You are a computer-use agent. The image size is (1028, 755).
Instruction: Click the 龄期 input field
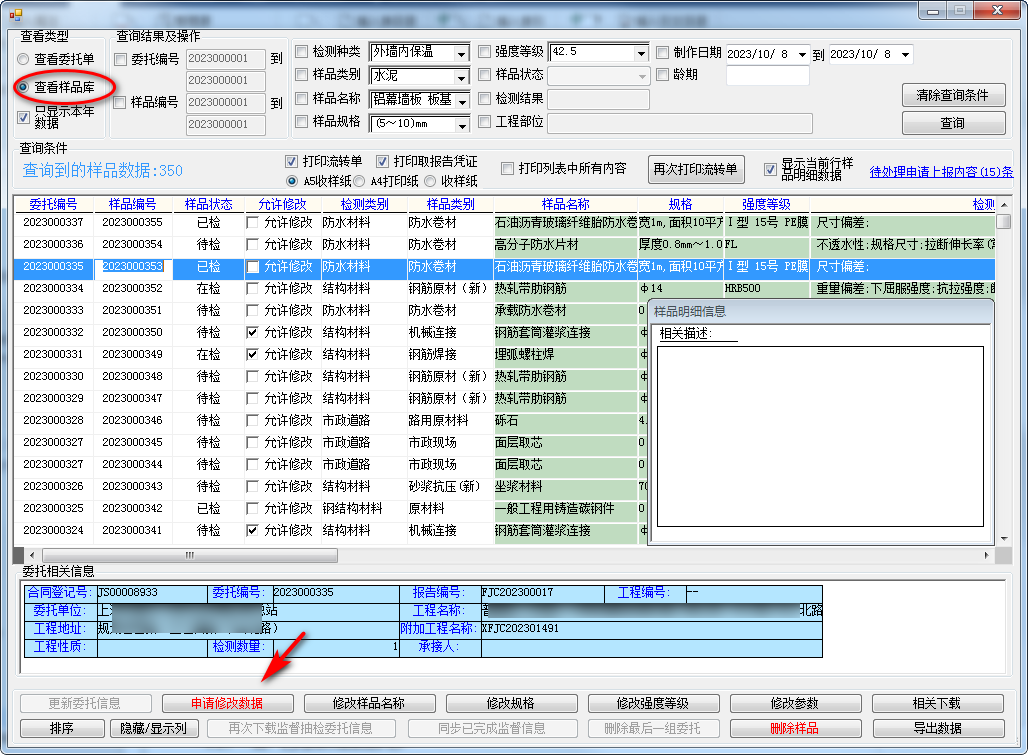pos(767,75)
